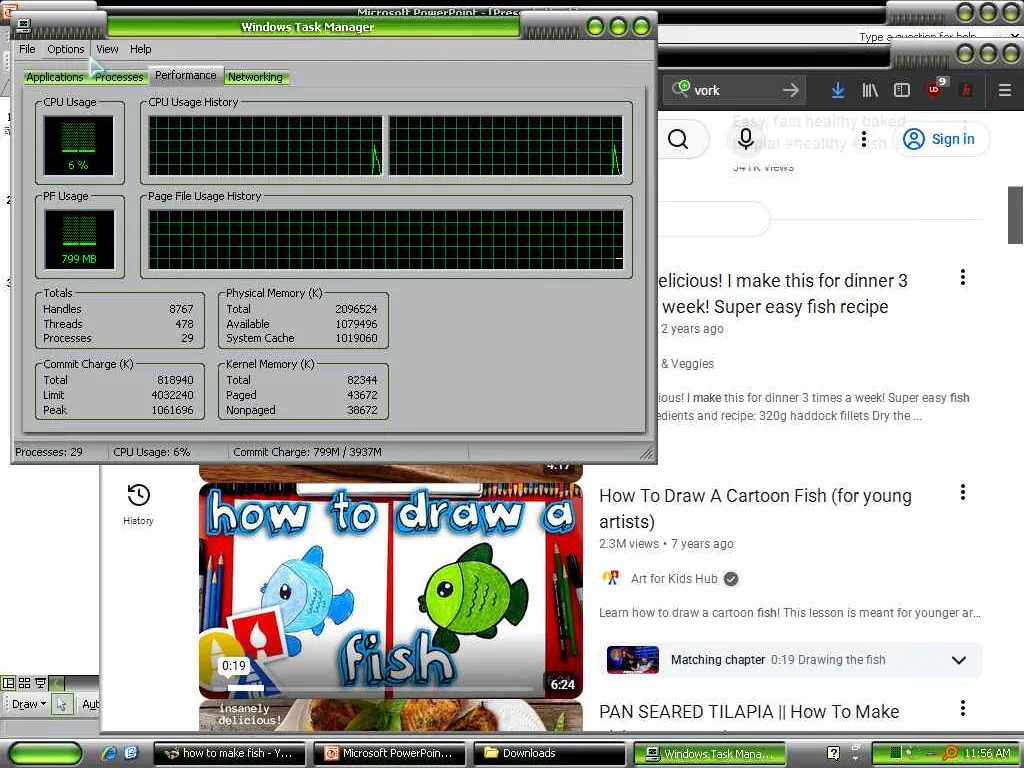This screenshot has width=1024, height=768.
Task: Launch Internet Explorer from Quick Launch
Action: (x=110, y=753)
